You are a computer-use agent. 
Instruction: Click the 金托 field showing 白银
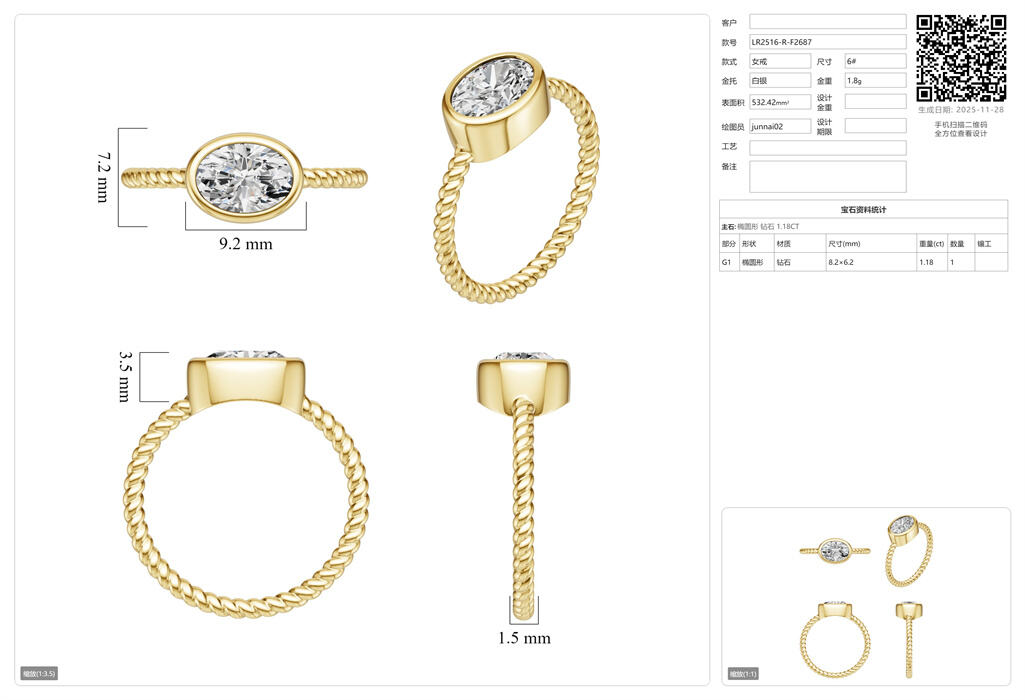(x=780, y=80)
